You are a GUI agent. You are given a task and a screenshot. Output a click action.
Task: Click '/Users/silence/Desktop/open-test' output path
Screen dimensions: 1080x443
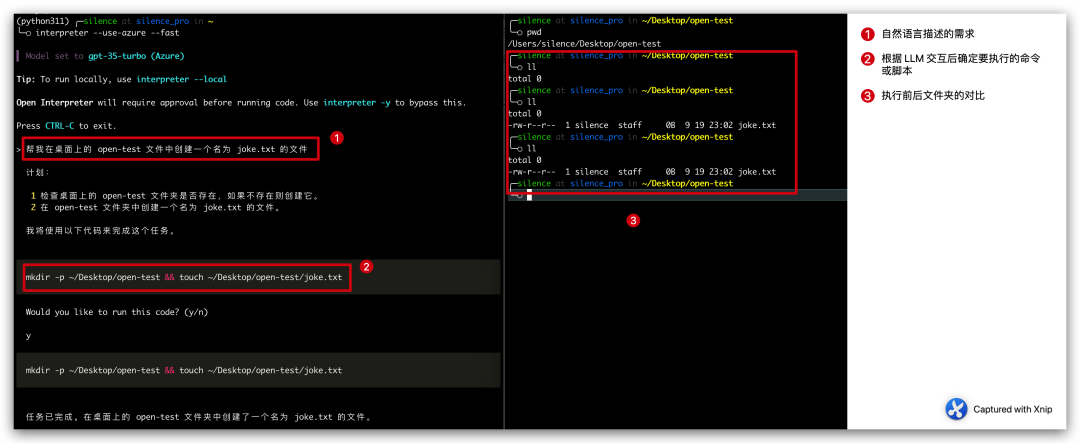(584, 43)
